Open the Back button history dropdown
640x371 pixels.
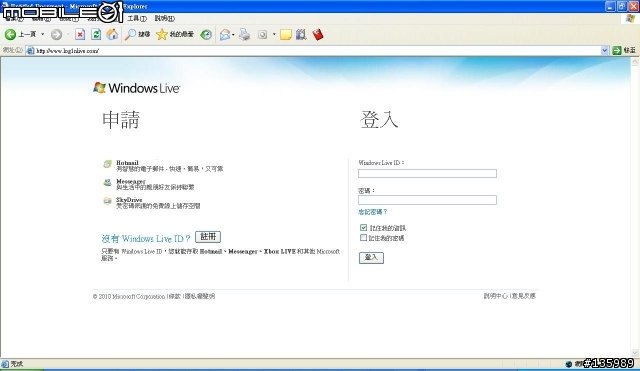[42, 35]
